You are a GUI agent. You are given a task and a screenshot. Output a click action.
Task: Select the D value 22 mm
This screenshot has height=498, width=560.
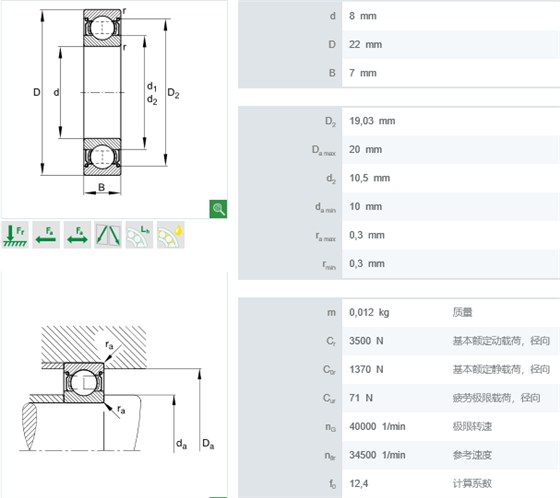point(366,45)
